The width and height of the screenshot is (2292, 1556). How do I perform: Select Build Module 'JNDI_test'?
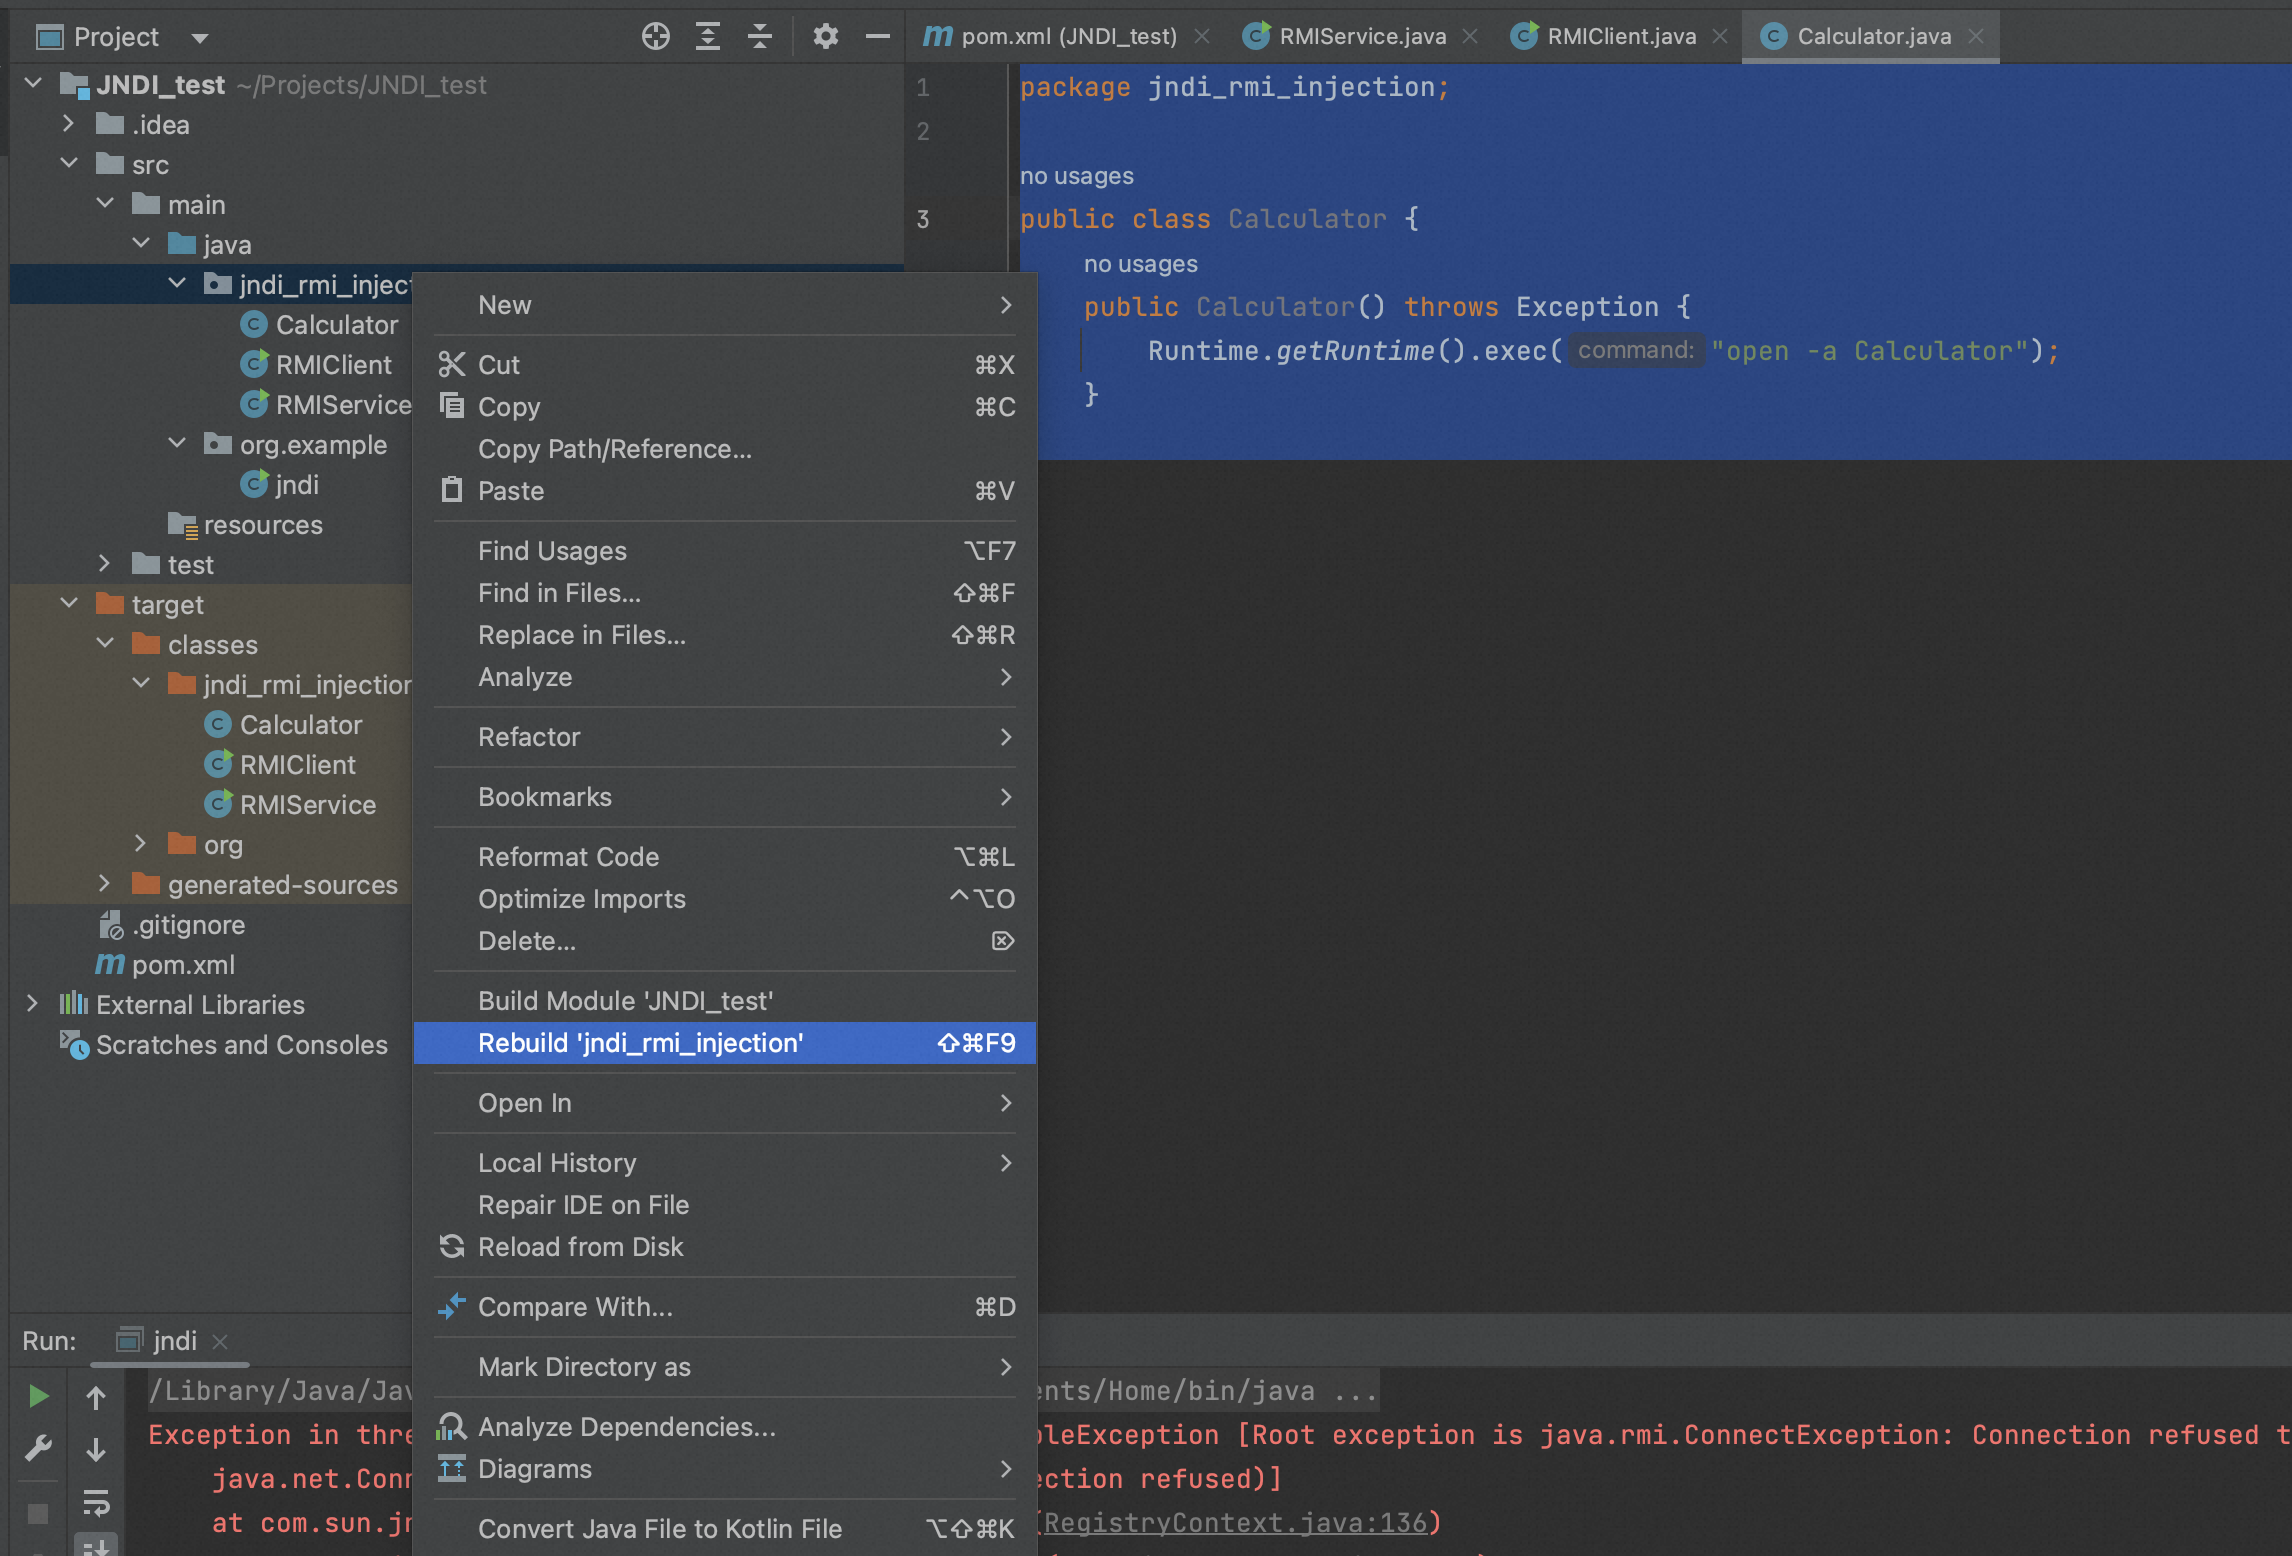[725, 1001]
